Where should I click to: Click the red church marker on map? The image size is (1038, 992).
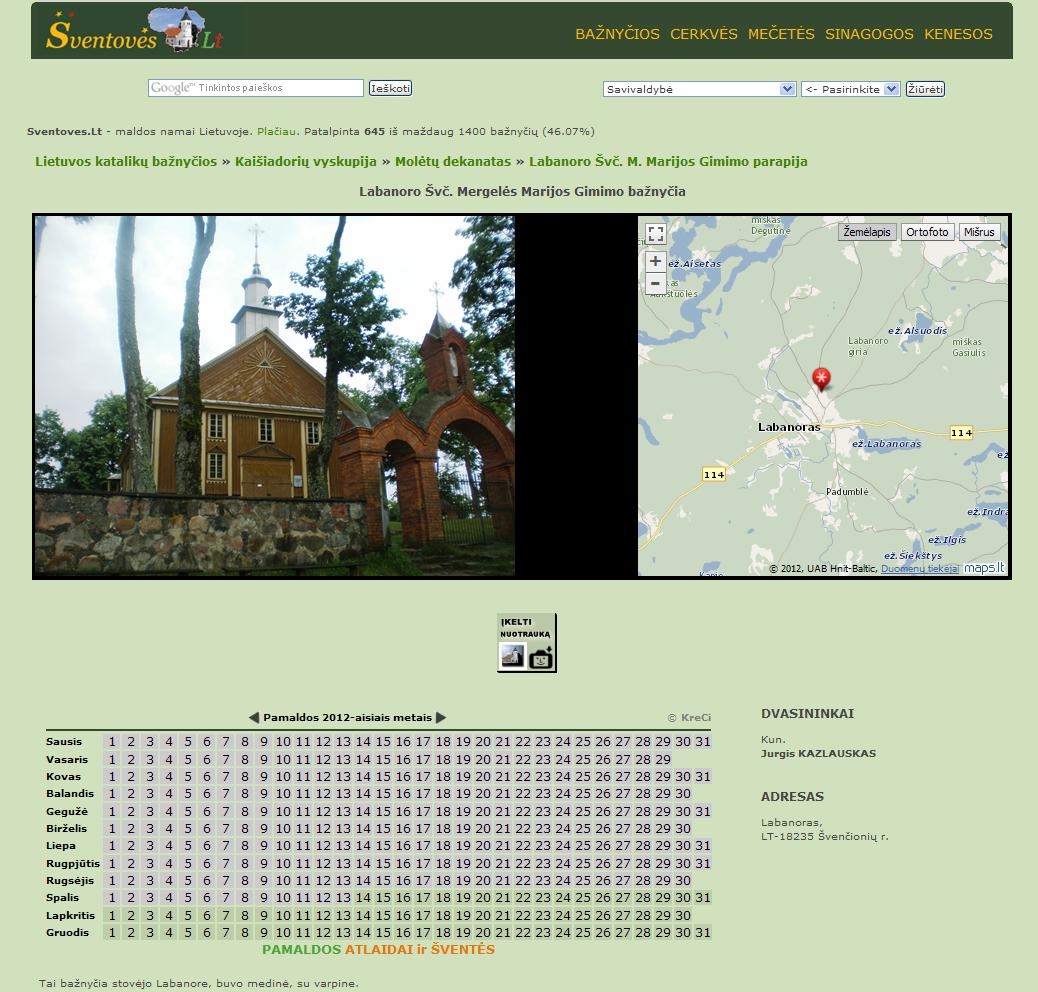[x=822, y=379]
